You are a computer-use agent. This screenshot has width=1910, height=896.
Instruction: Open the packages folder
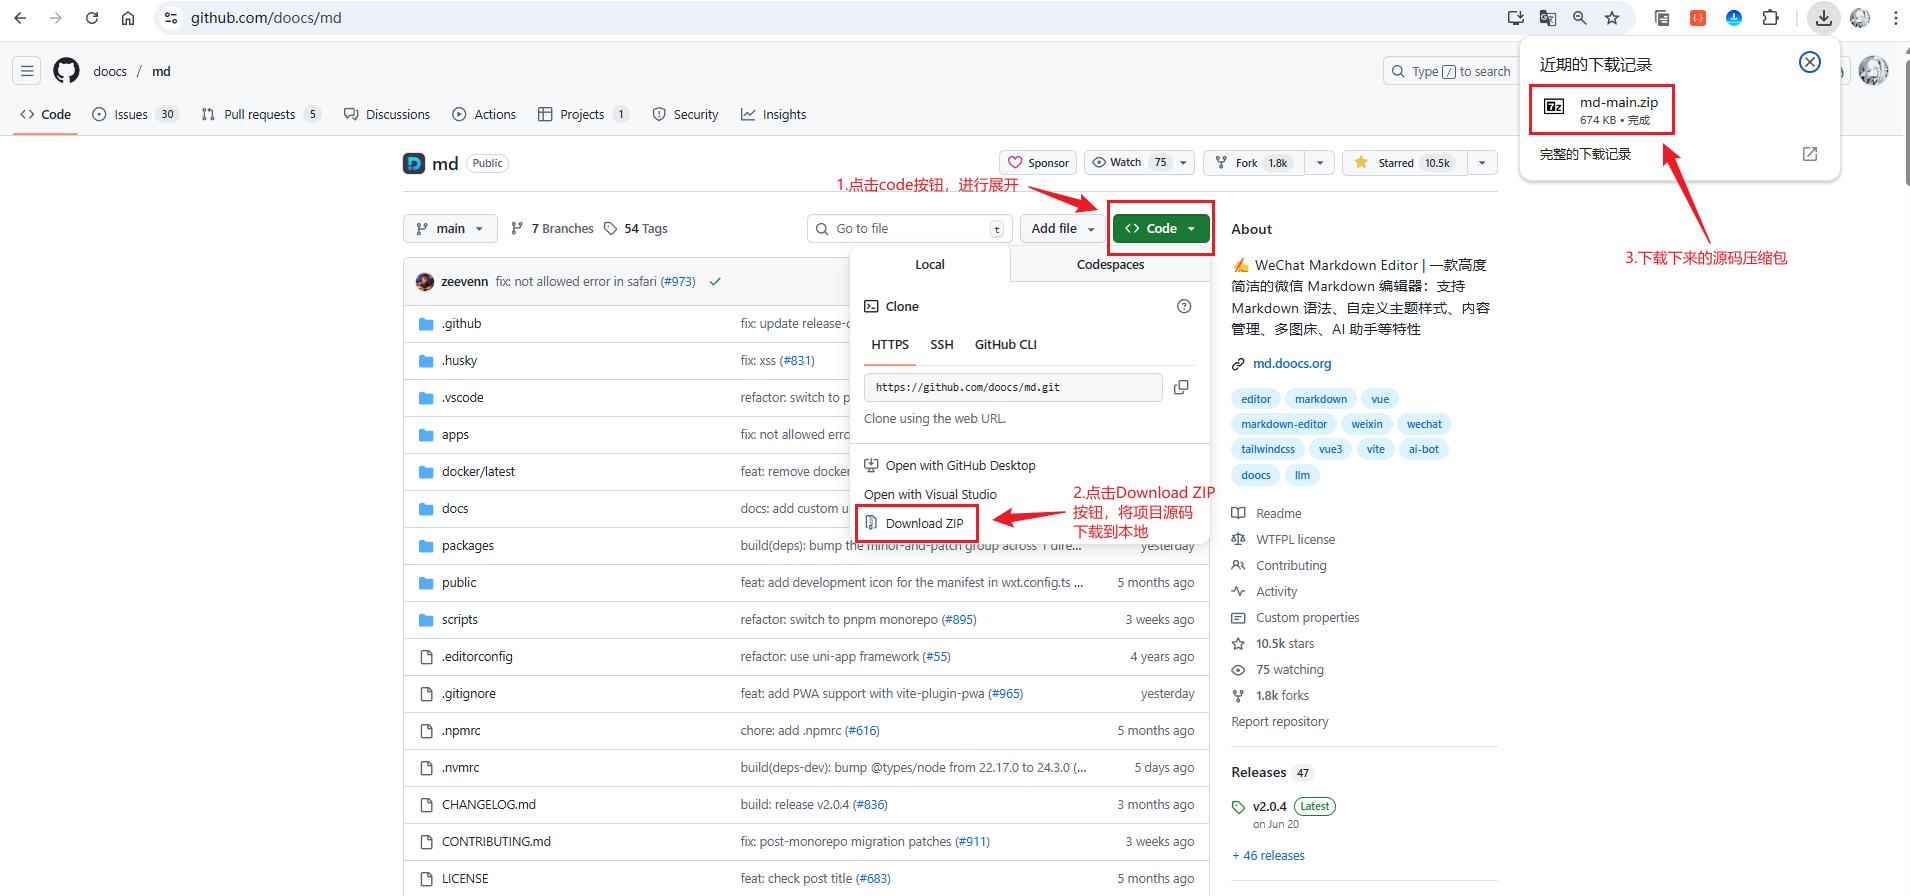pyautogui.click(x=468, y=546)
